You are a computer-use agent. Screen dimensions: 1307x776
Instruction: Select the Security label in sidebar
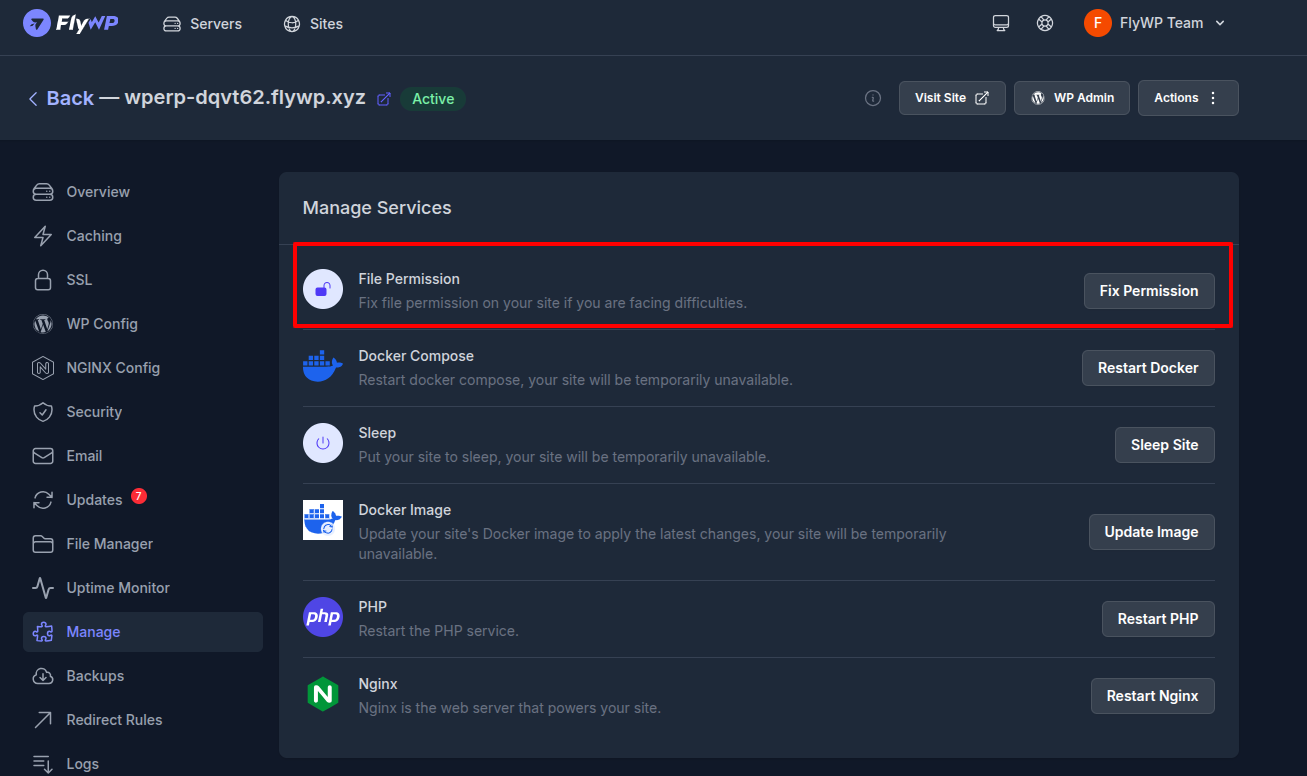coord(94,412)
